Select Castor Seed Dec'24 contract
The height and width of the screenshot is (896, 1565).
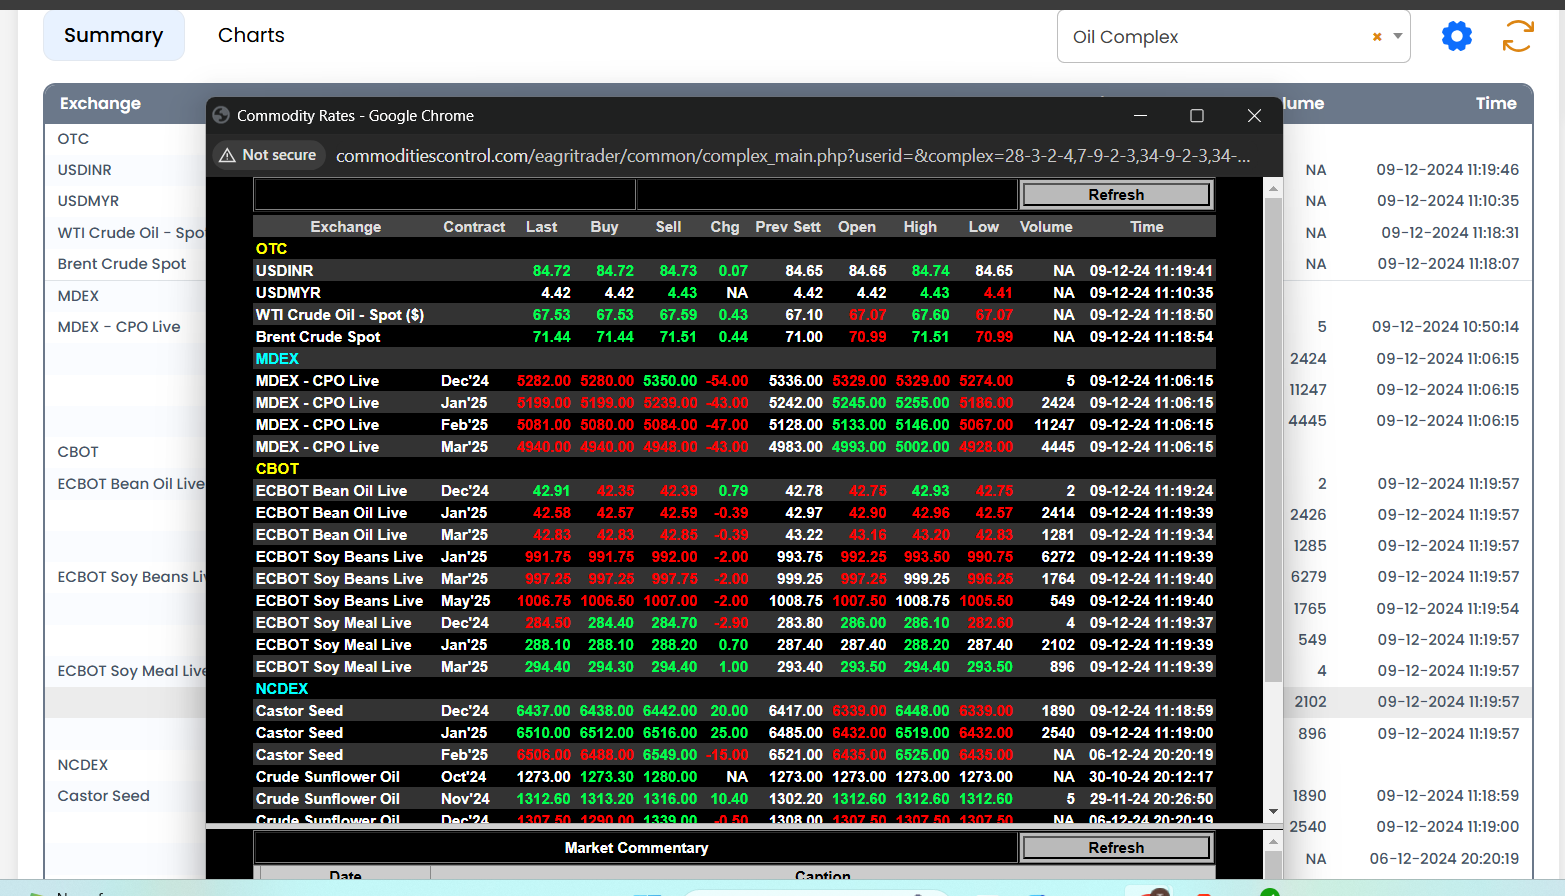[x=734, y=711]
